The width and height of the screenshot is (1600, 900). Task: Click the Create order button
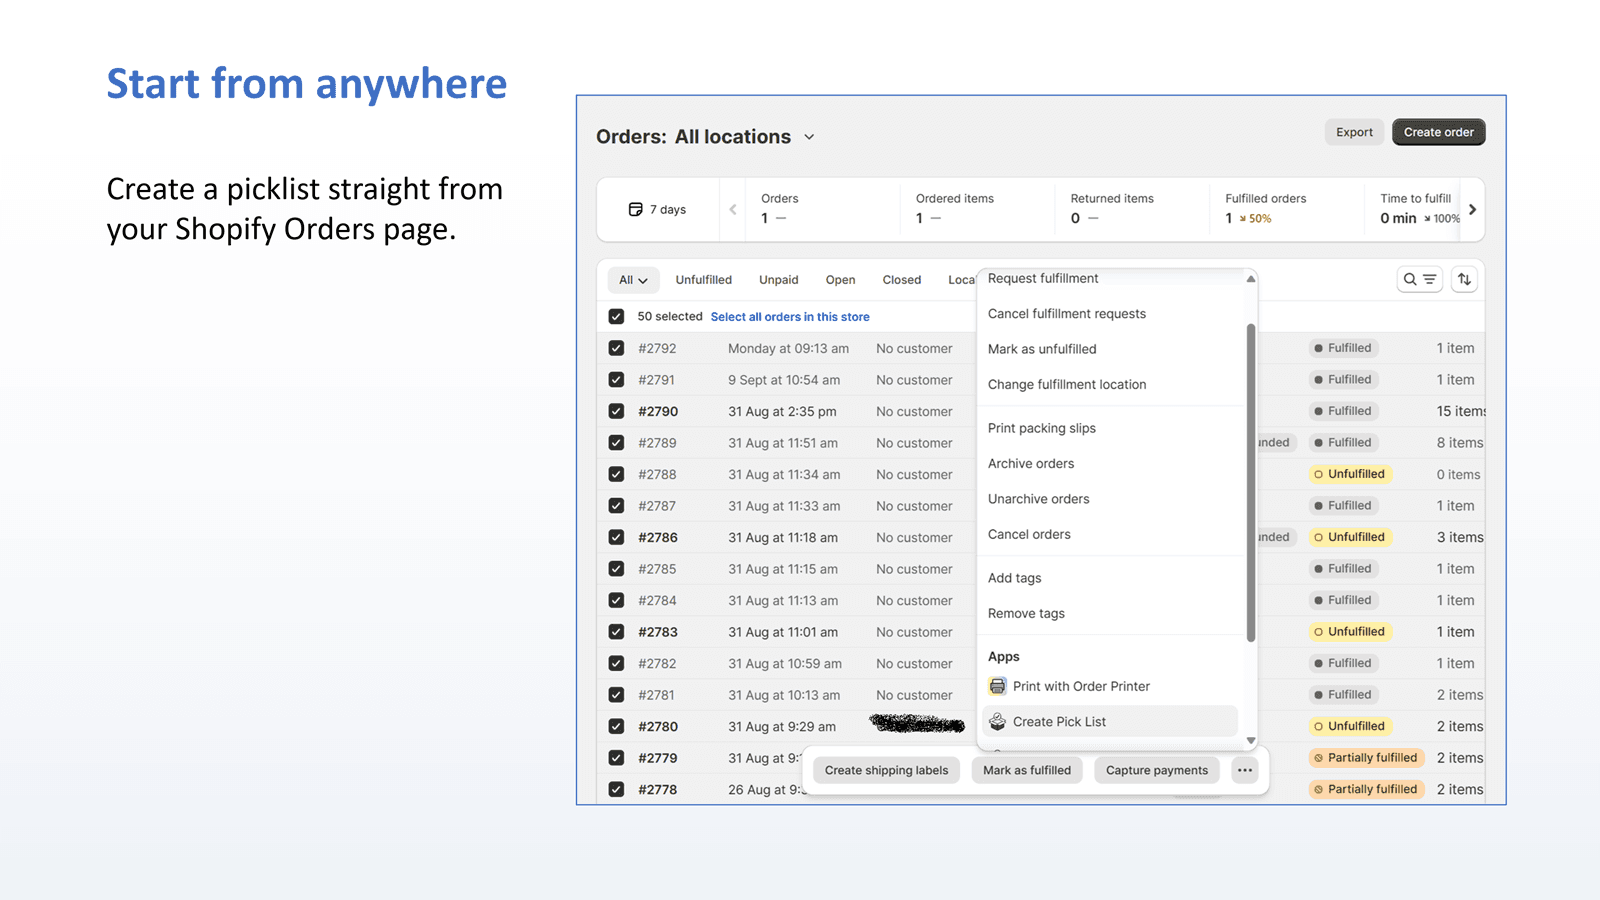tap(1439, 132)
